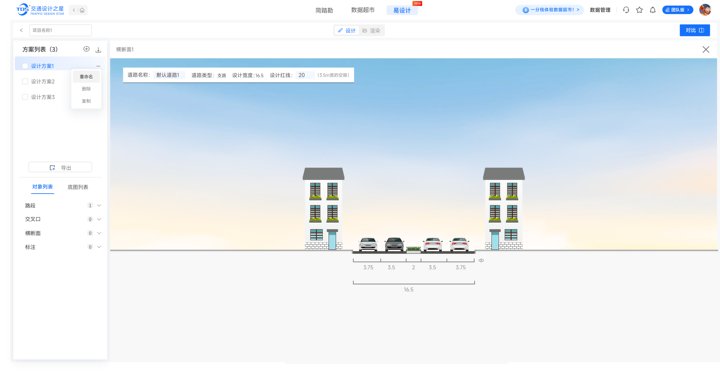
Task: Check the 设计方案3 checkbox
Action: pos(25,97)
